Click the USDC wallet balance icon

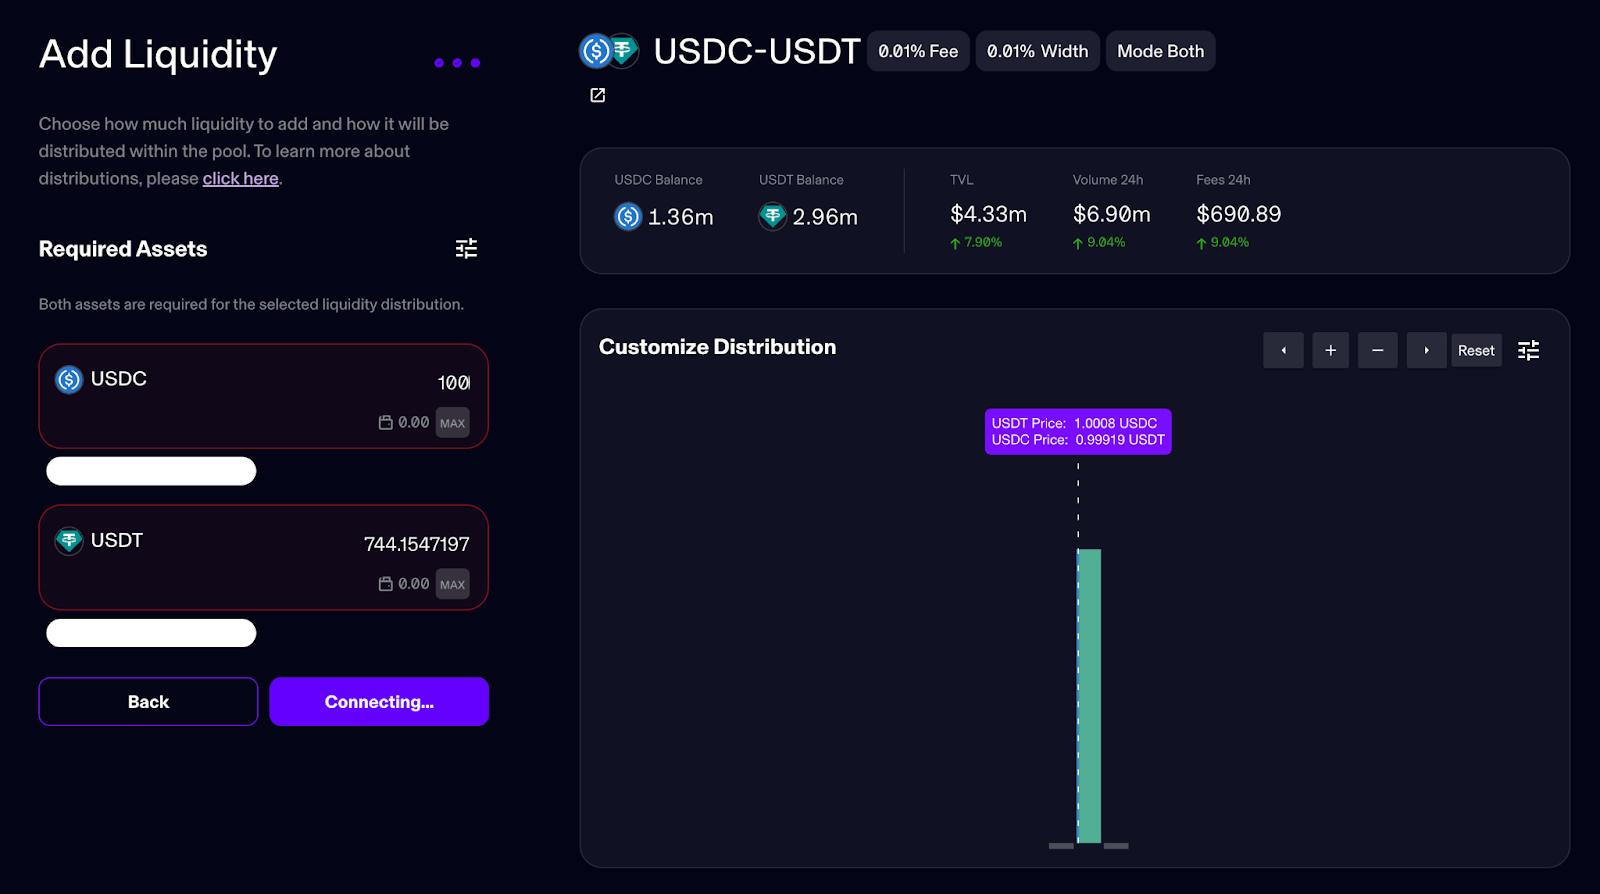[x=385, y=423]
